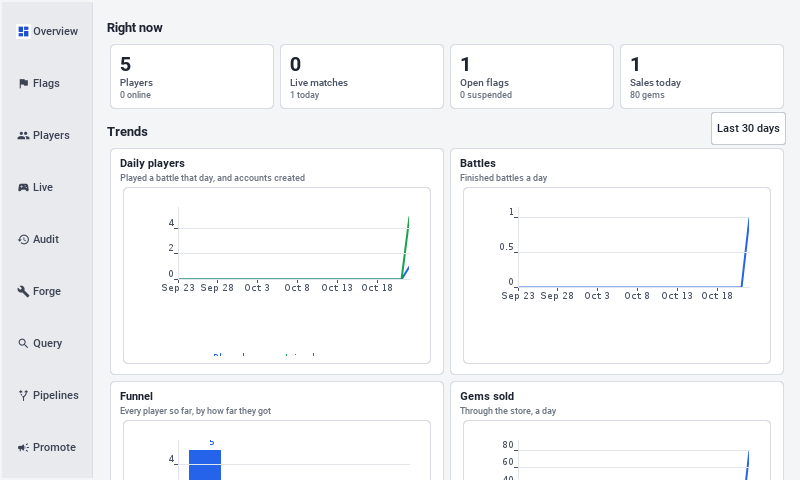The width and height of the screenshot is (800, 480).
Task: Open the Live matches stat card
Action: click(x=362, y=77)
